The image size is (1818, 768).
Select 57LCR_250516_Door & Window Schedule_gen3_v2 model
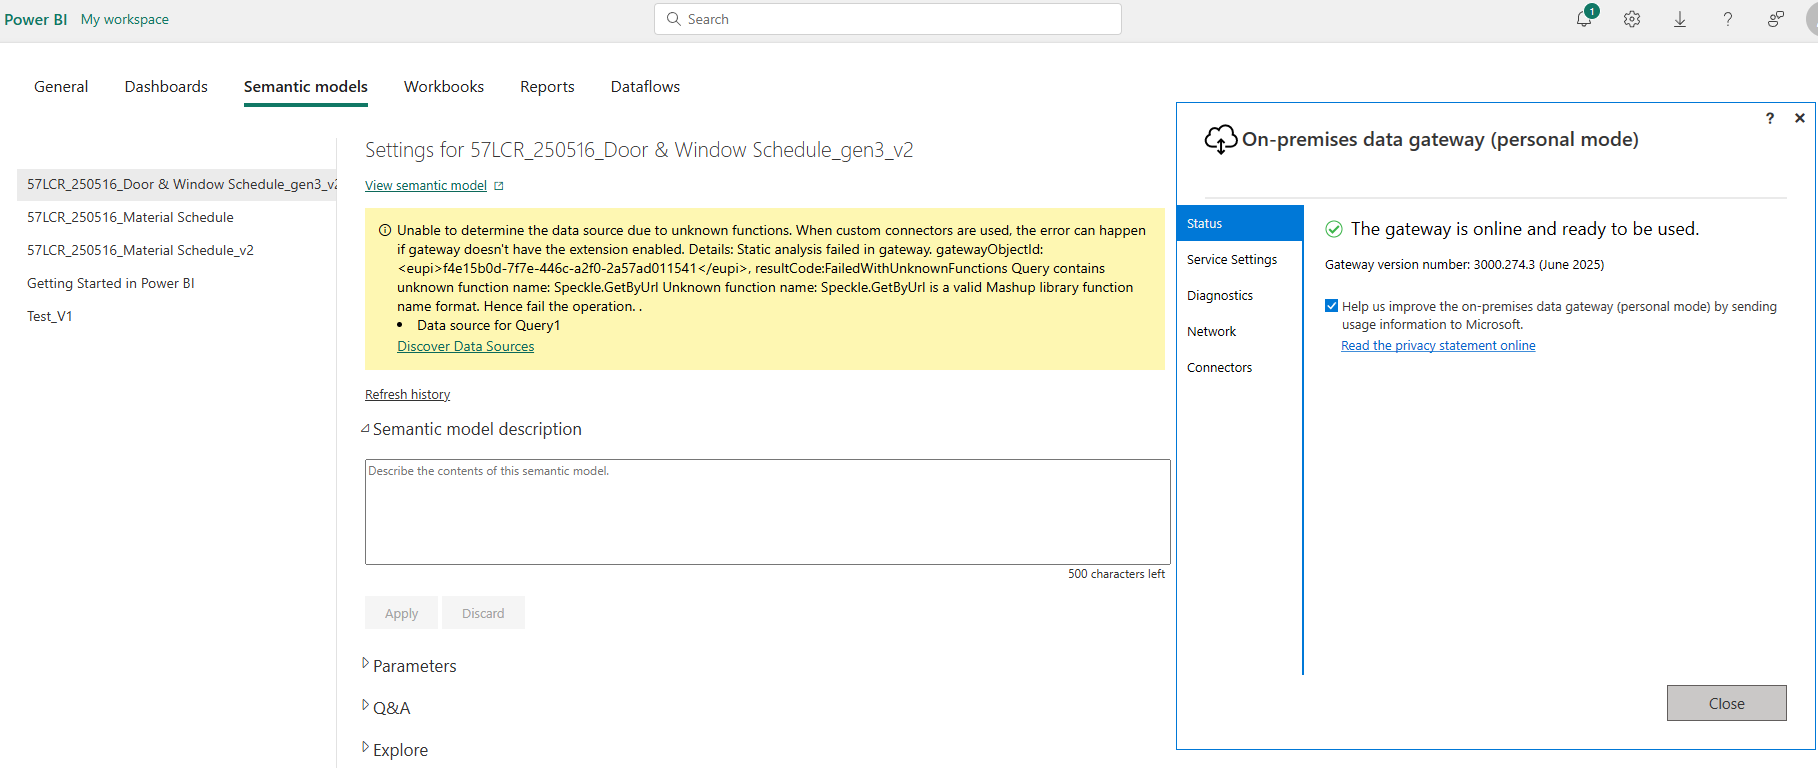tap(177, 184)
